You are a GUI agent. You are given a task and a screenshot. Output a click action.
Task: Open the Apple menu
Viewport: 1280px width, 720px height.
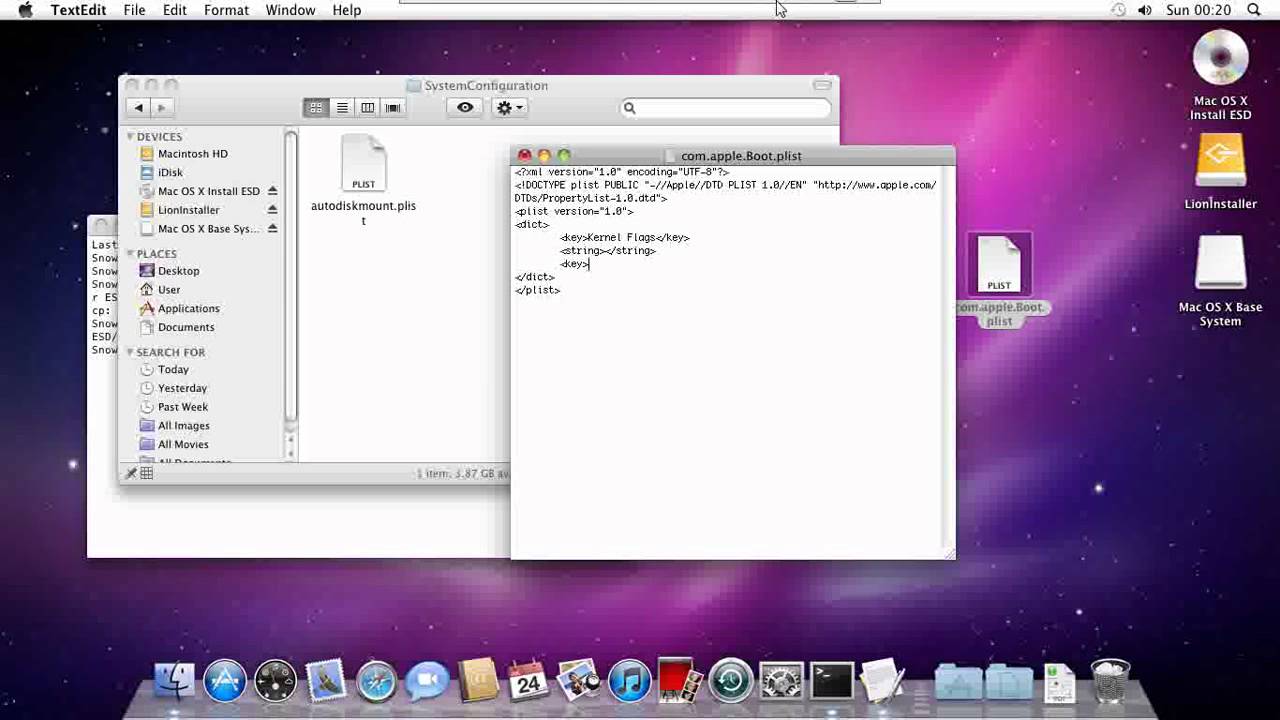click(25, 10)
